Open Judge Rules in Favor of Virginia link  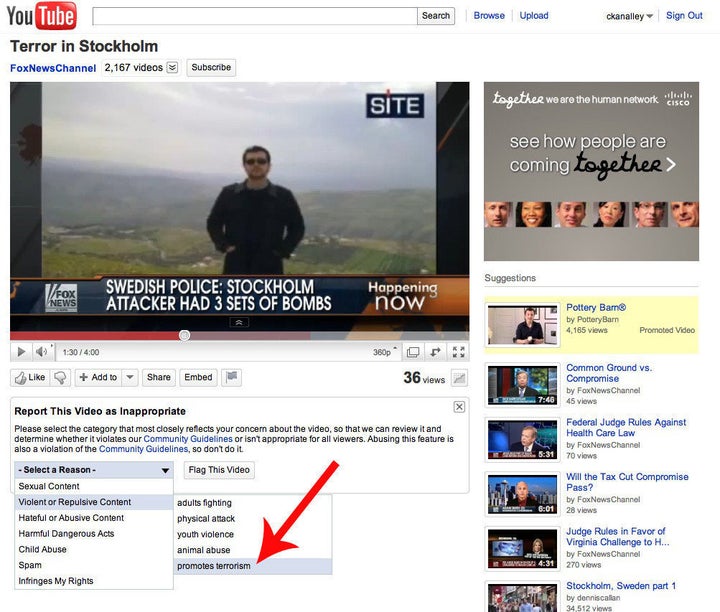618,537
